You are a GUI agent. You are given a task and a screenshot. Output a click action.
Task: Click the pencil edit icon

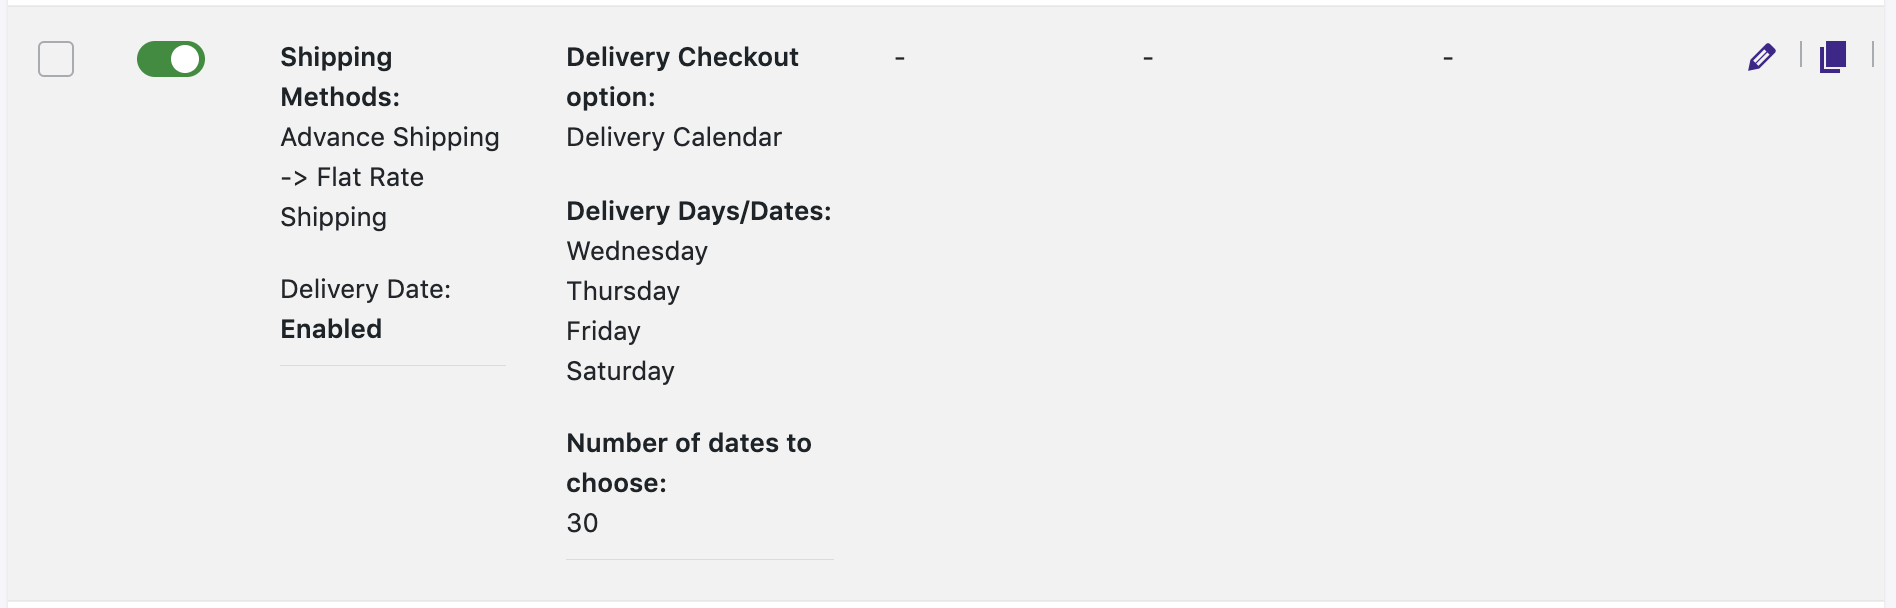tap(1761, 57)
